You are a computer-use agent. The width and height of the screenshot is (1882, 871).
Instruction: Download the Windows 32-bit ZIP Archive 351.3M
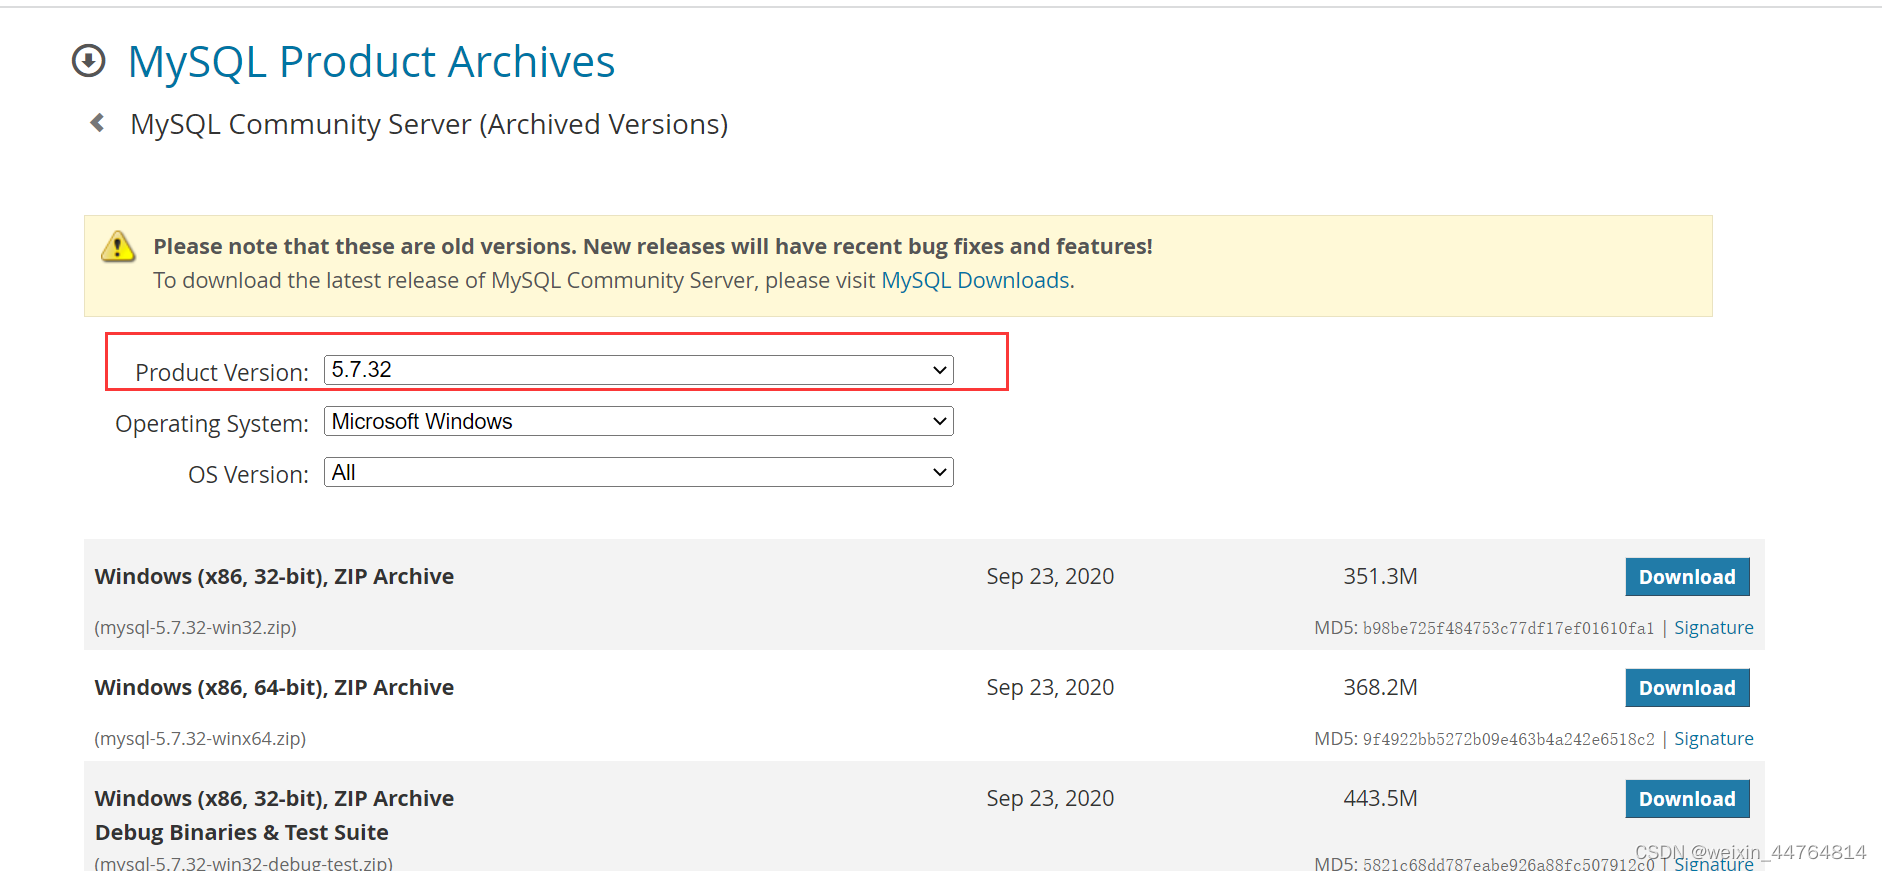[x=1687, y=577]
